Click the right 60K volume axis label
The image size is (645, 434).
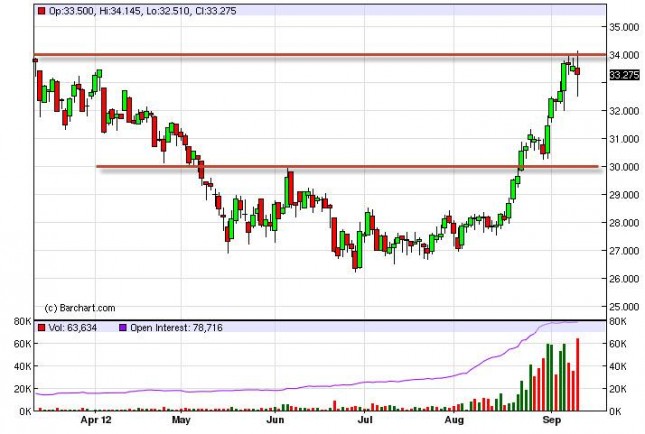click(618, 344)
